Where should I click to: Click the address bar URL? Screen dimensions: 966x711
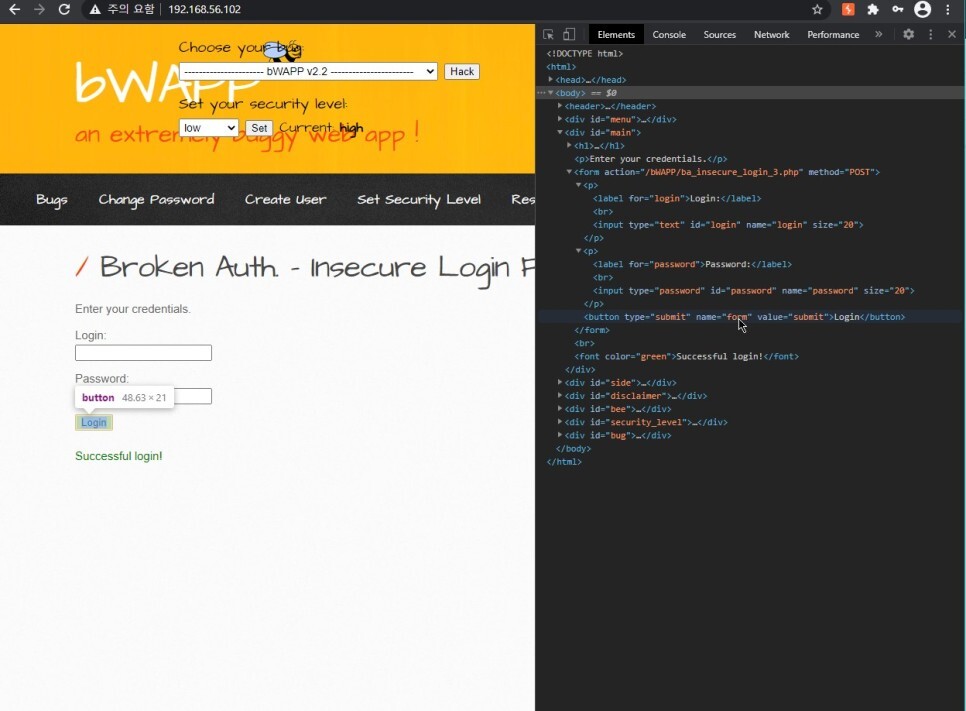tap(204, 9)
